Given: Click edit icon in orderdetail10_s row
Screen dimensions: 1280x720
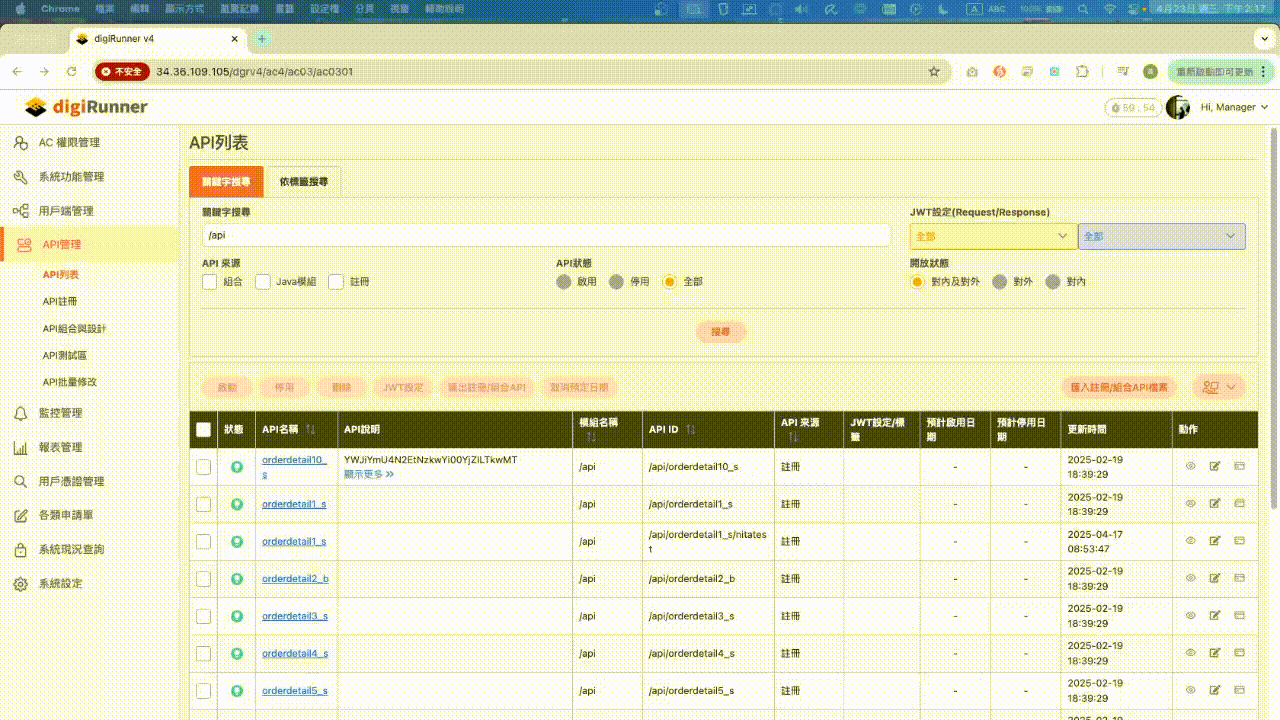Looking at the screenshot, I should pos(1215,466).
